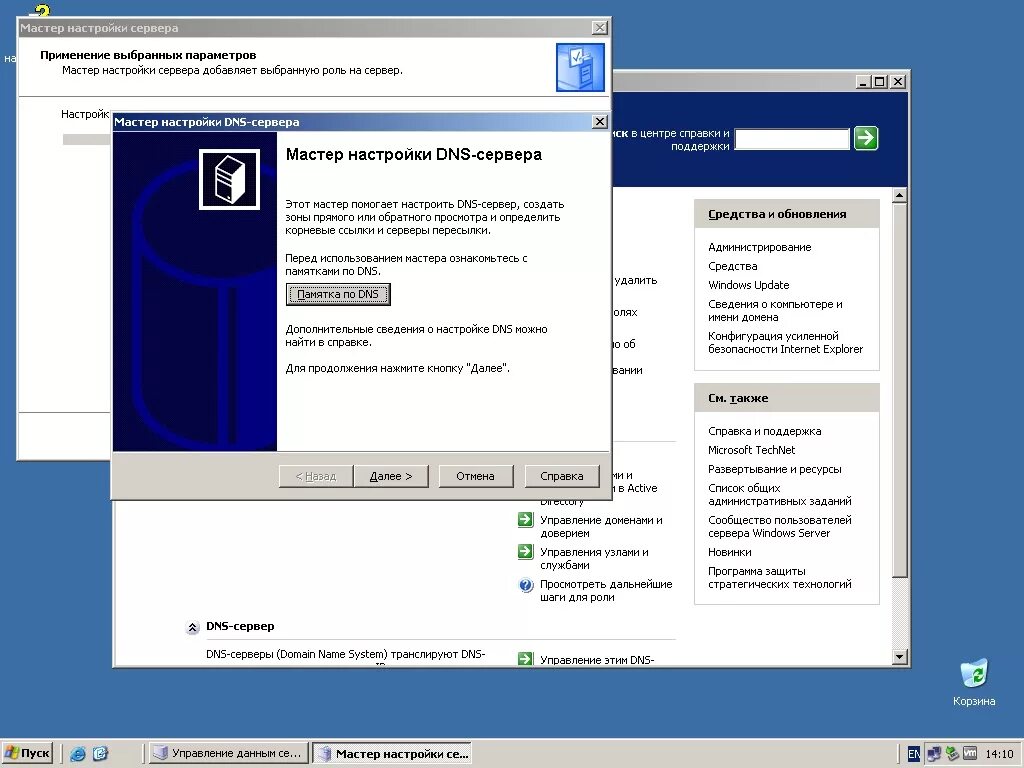
Task: Open Развертывание и ресурсы link
Action: click(x=775, y=469)
